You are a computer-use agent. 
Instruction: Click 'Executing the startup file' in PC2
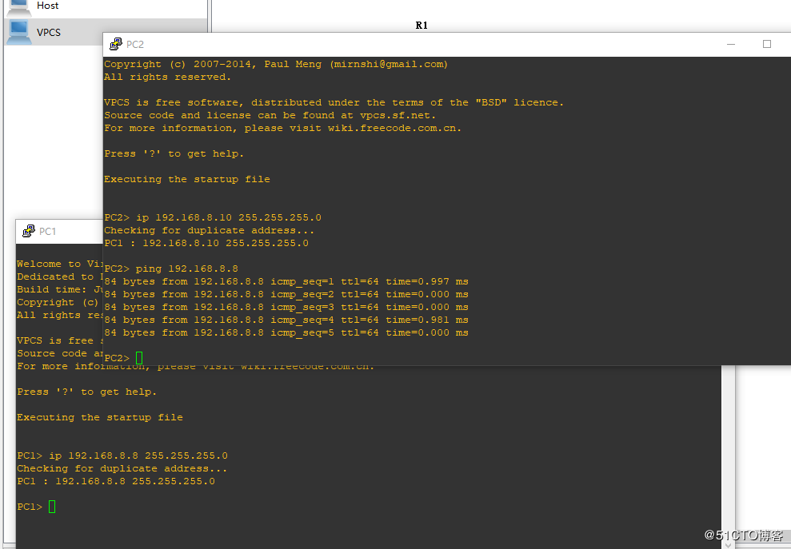click(187, 179)
